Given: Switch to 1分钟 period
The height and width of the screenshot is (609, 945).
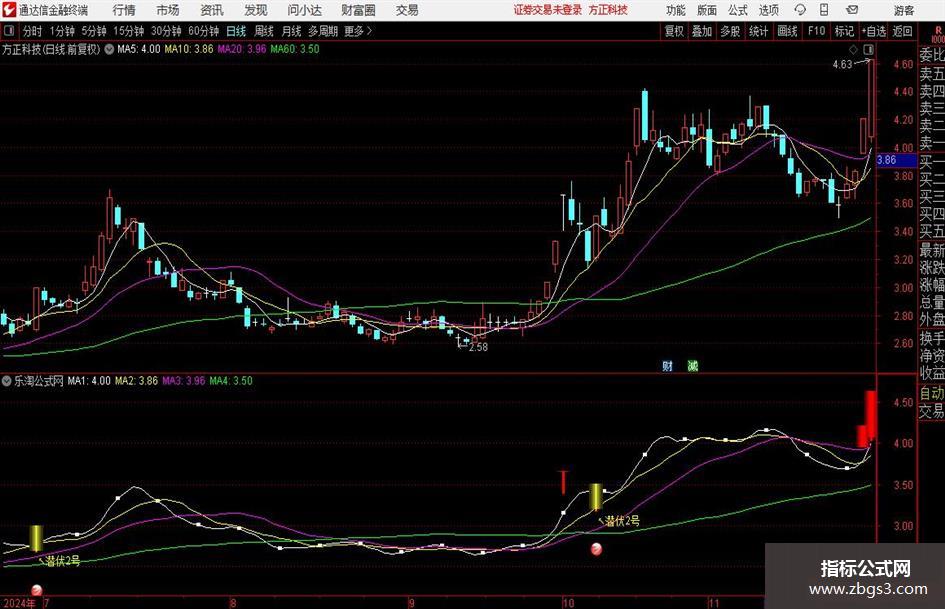Looking at the screenshot, I should click(62, 31).
